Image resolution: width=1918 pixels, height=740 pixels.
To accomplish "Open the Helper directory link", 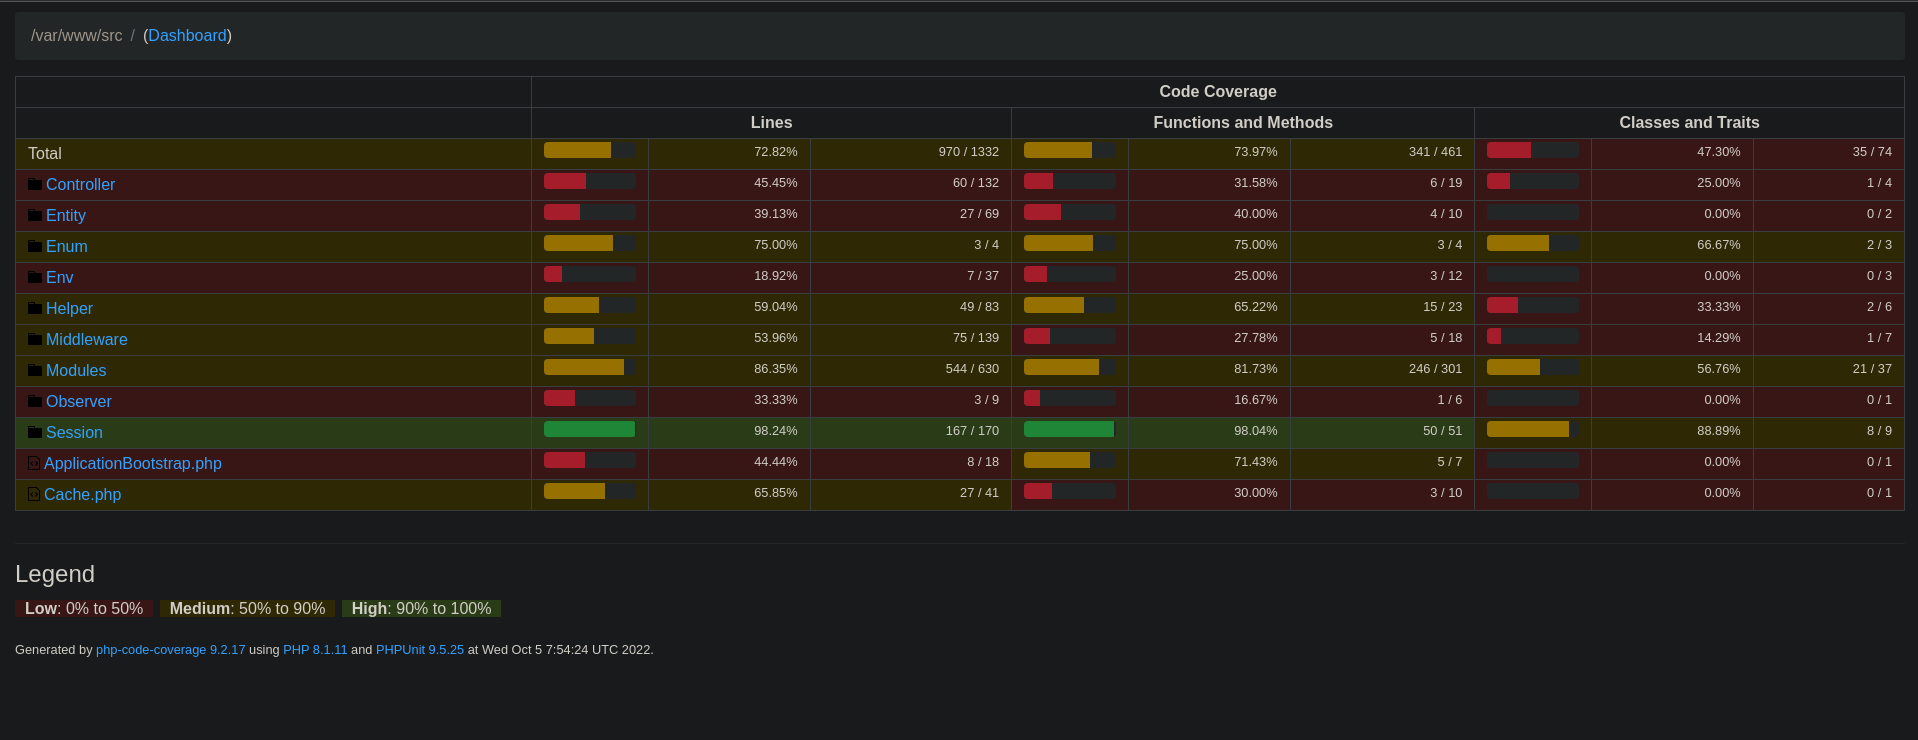I will coord(69,308).
